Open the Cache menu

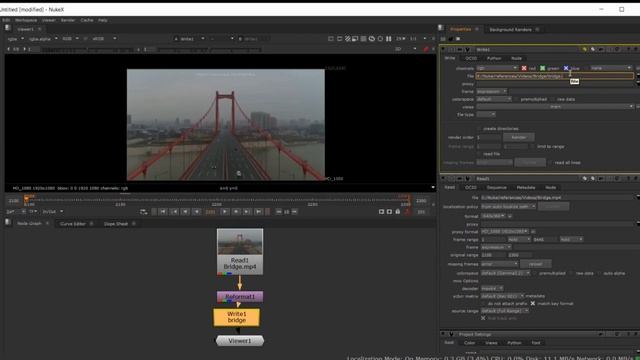tap(87, 20)
